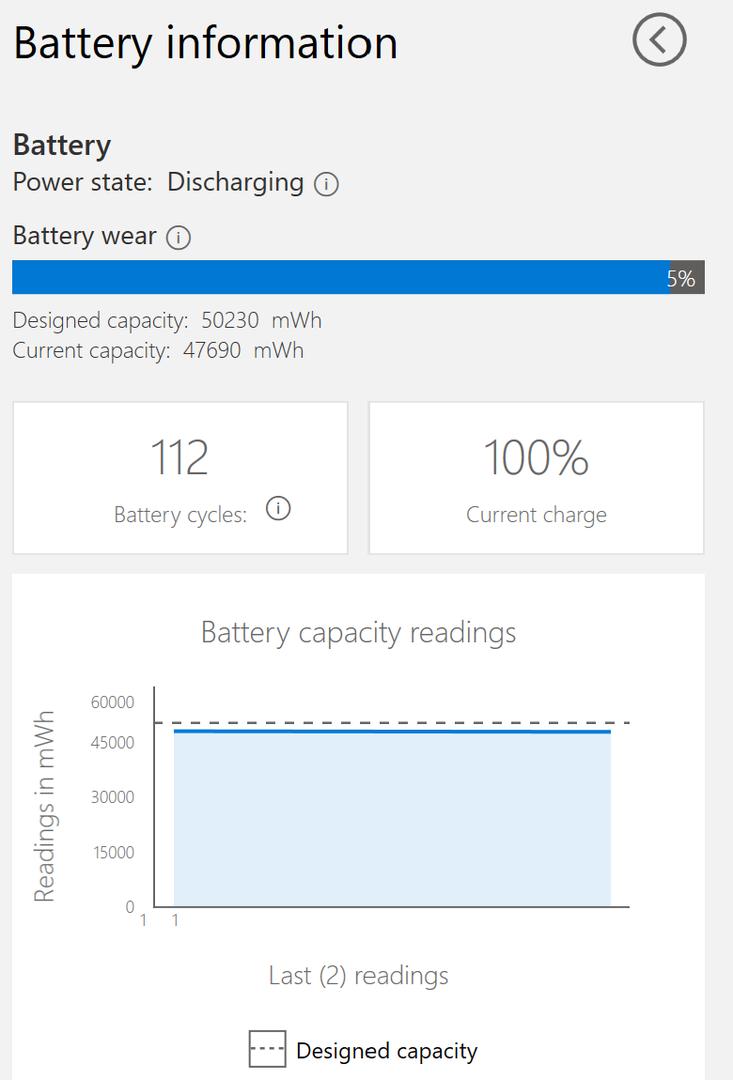
Task: Click the Designed capacity 50230 mWh text
Action: point(167,320)
